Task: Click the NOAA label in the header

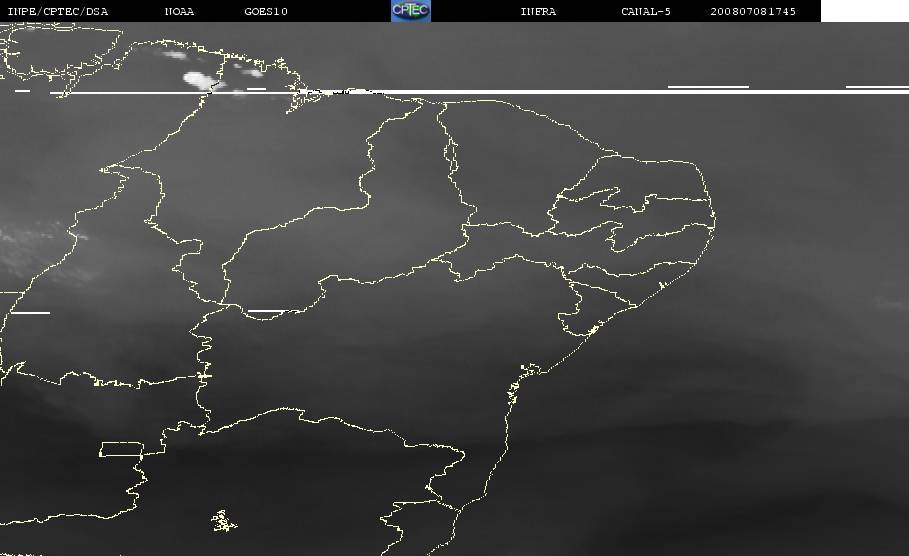Action: pyautogui.click(x=179, y=12)
